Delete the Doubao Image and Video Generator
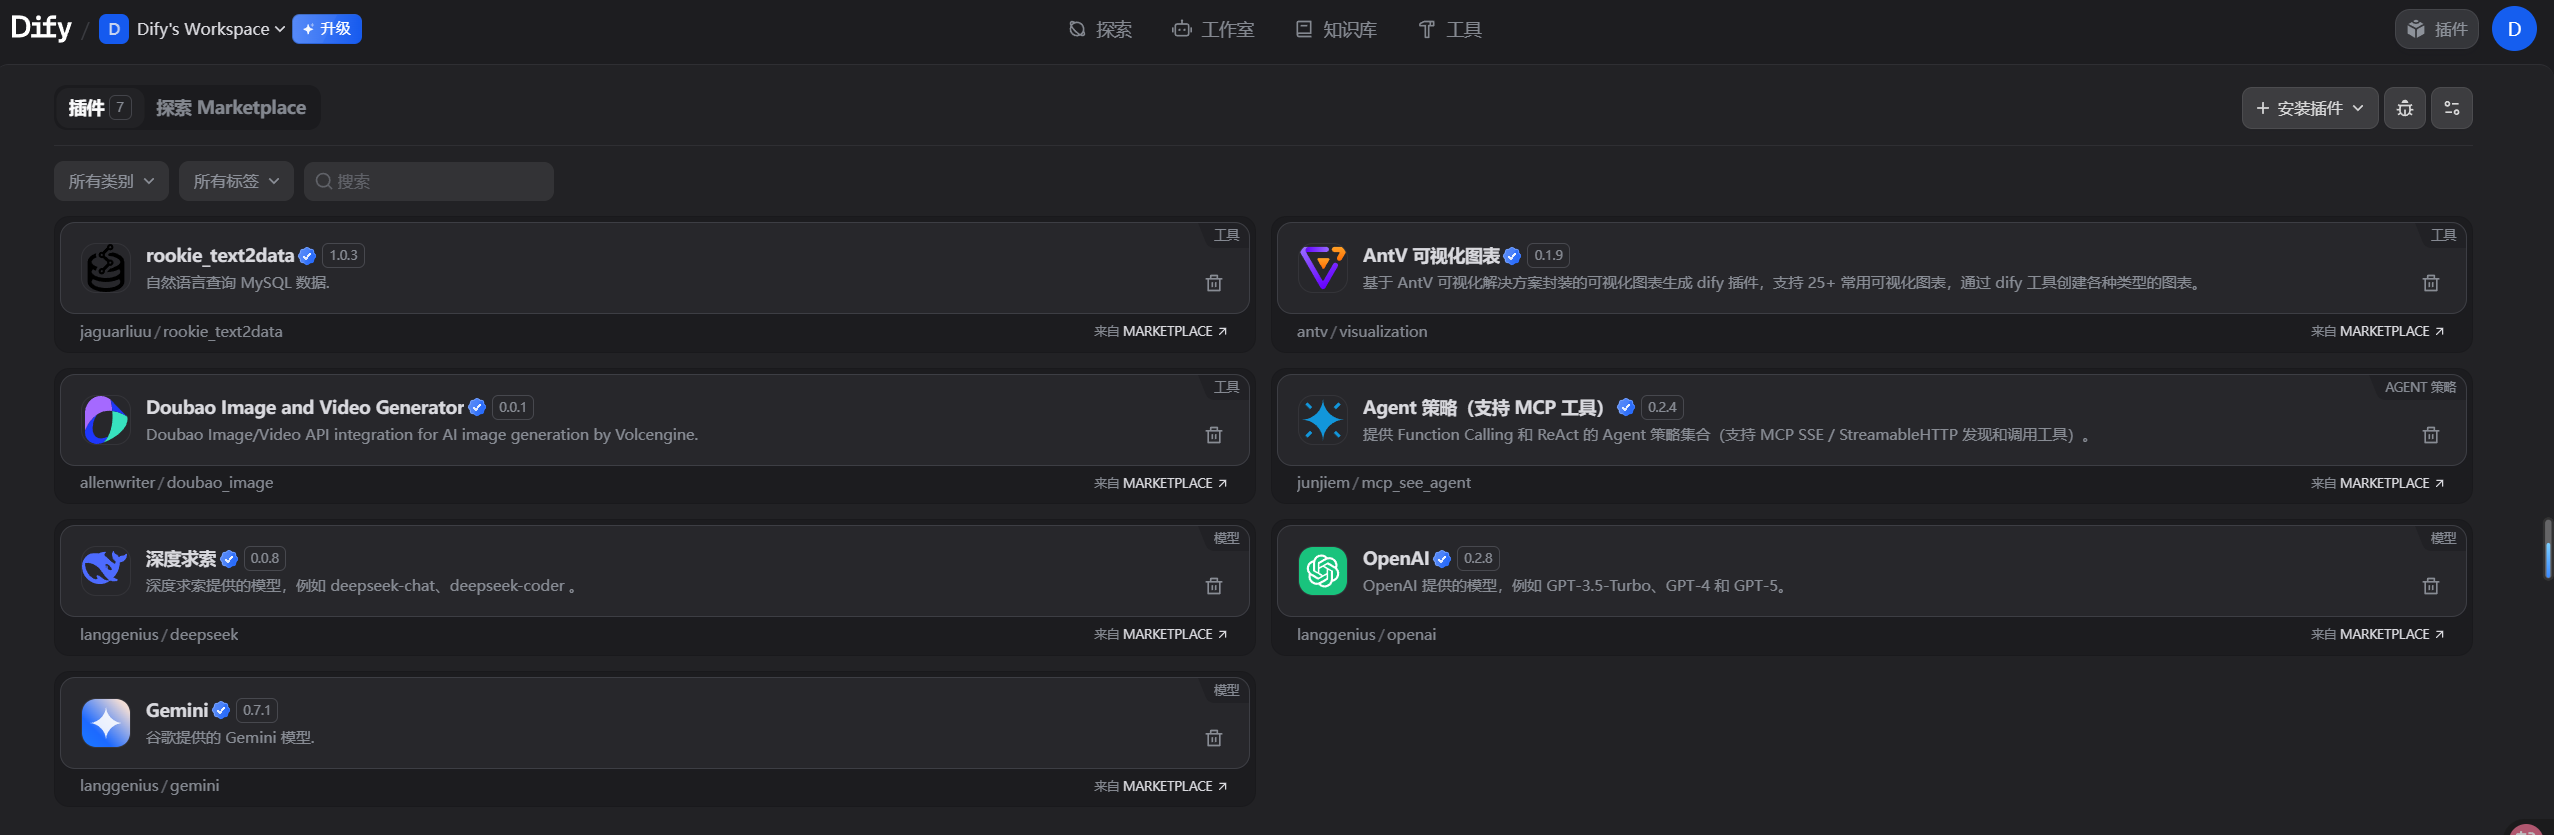2554x835 pixels. pyautogui.click(x=1213, y=435)
